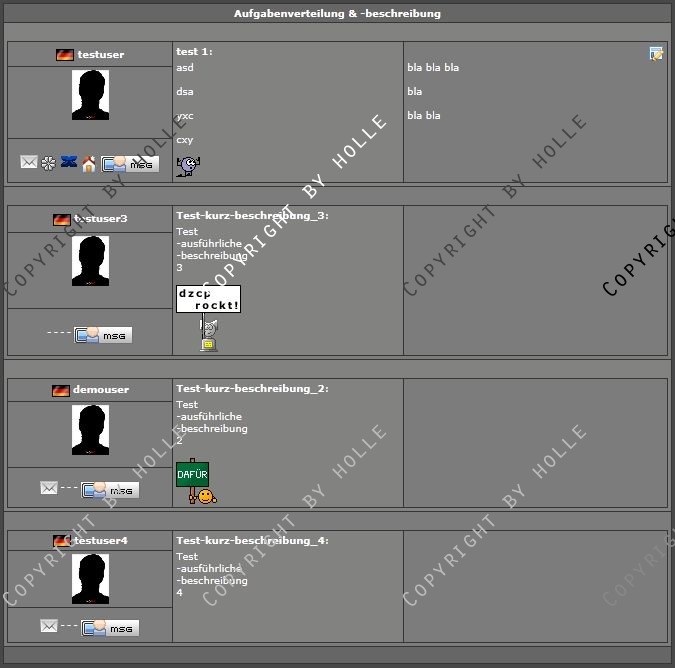This screenshot has width=675, height=668.
Task: Click testuser's avatar silhouette image
Action: 90,96
